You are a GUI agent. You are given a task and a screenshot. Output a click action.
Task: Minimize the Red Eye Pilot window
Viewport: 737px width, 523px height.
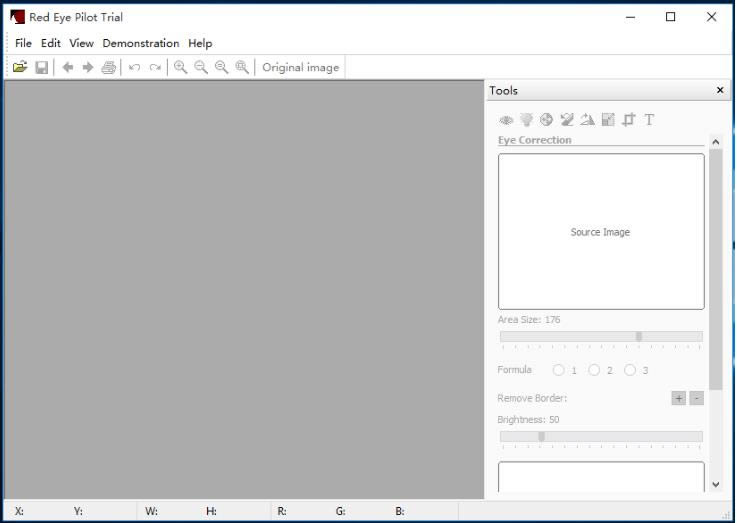pos(631,17)
